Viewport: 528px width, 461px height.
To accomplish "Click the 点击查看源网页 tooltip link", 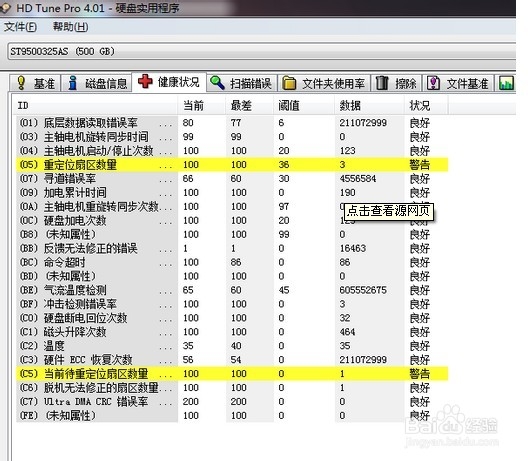I will click(388, 211).
